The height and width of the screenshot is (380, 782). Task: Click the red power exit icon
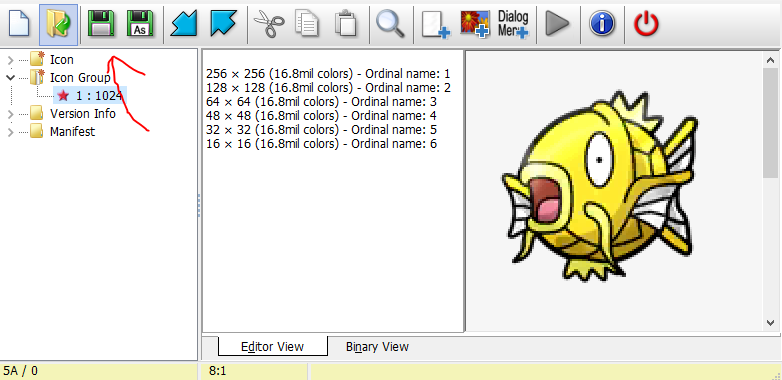coord(646,23)
